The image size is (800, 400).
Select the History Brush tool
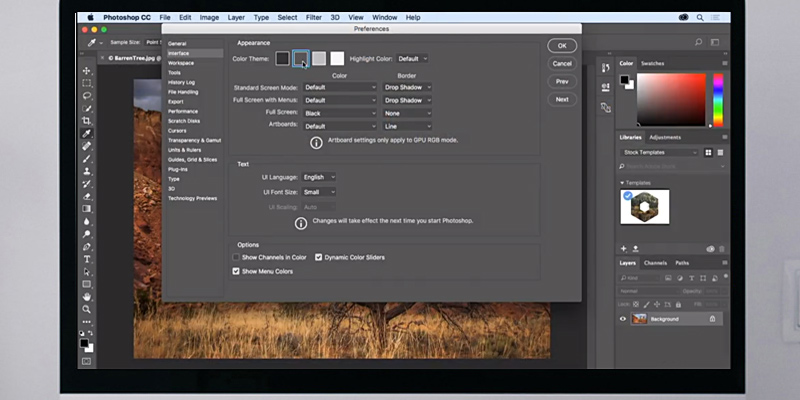(87, 184)
